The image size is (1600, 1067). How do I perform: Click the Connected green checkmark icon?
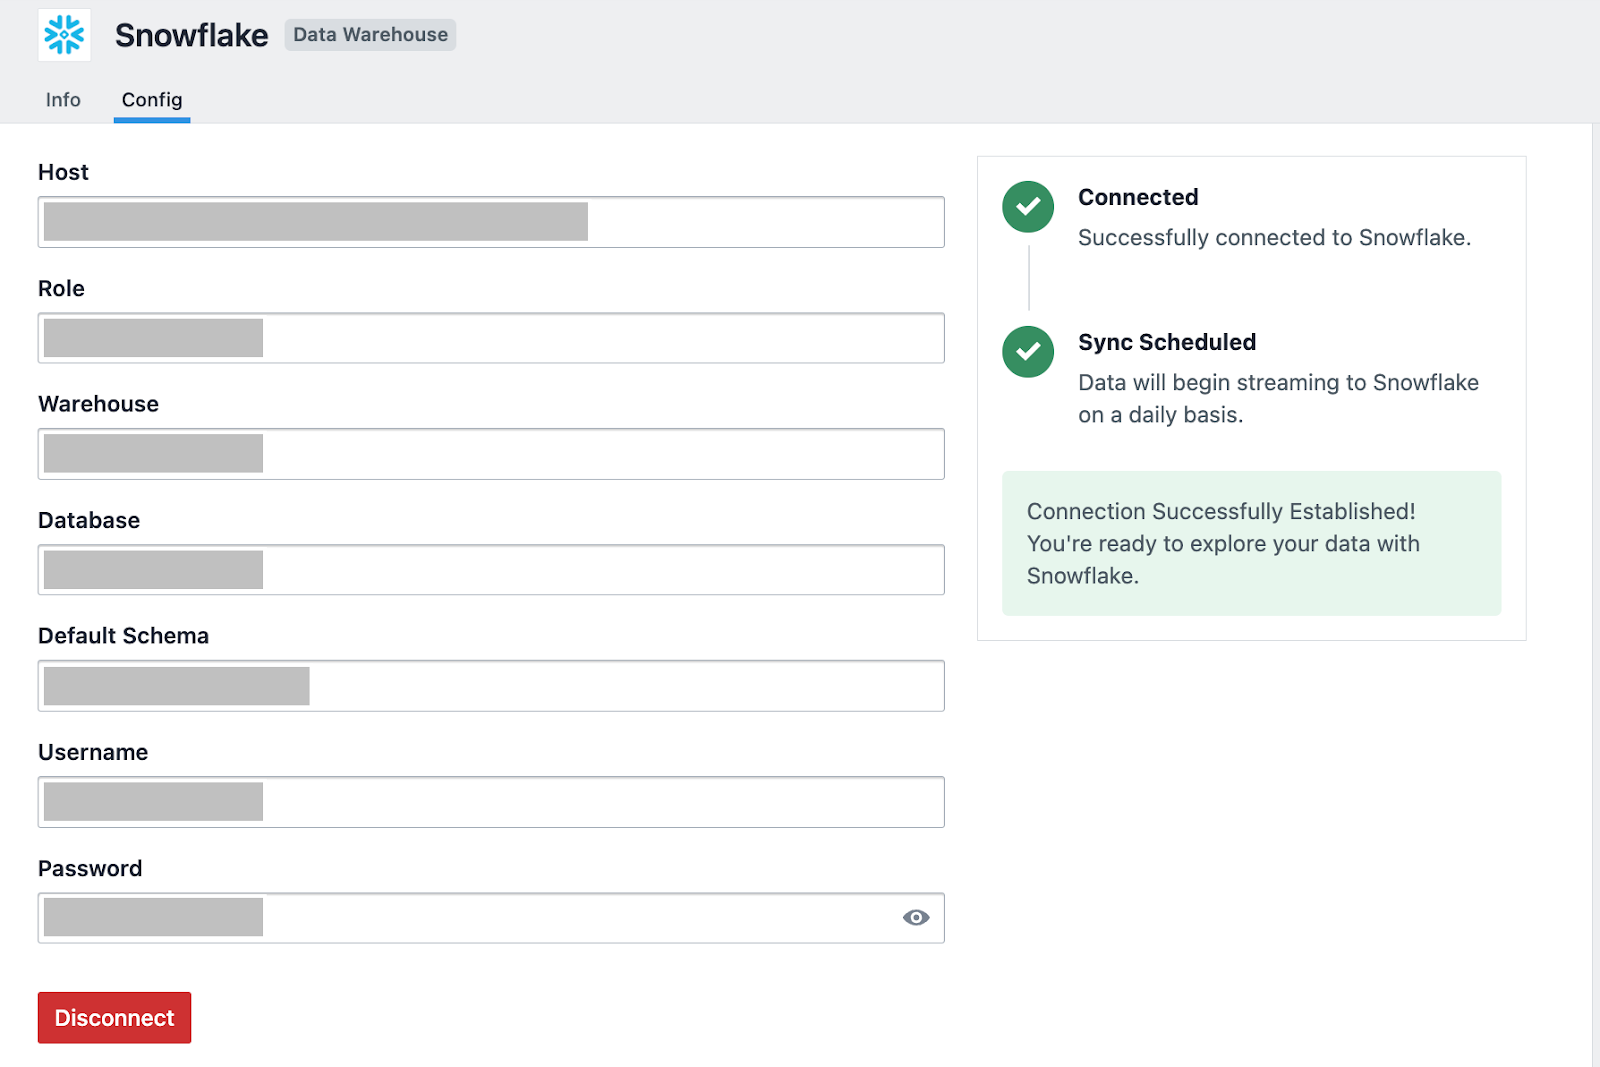[x=1028, y=207]
